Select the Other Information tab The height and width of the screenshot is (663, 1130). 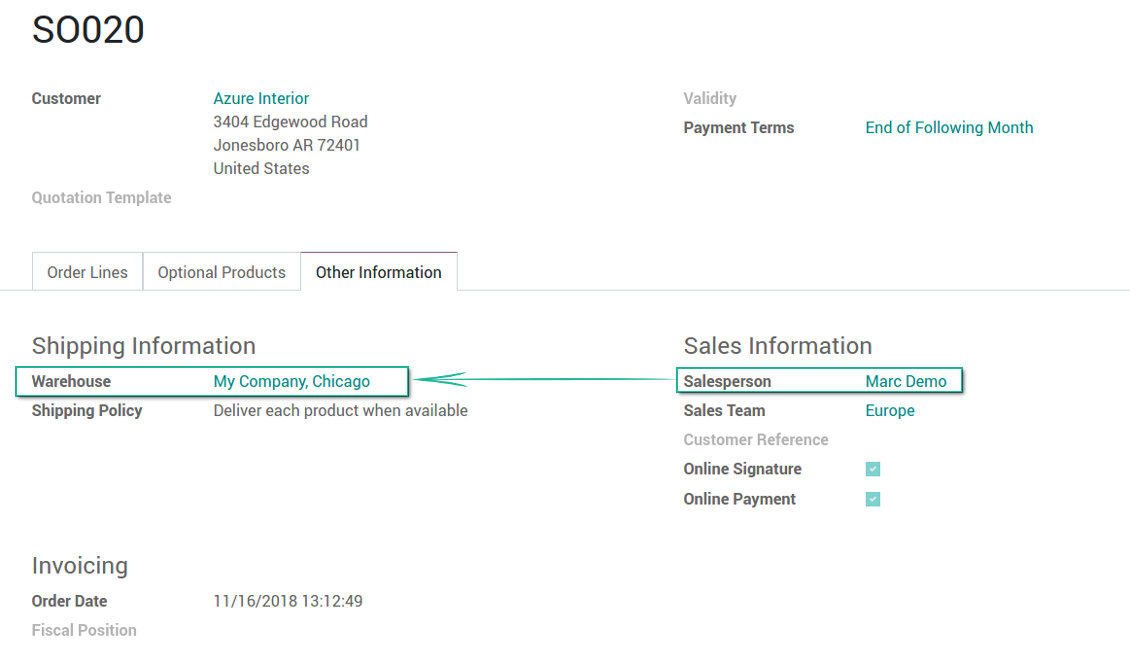click(378, 272)
